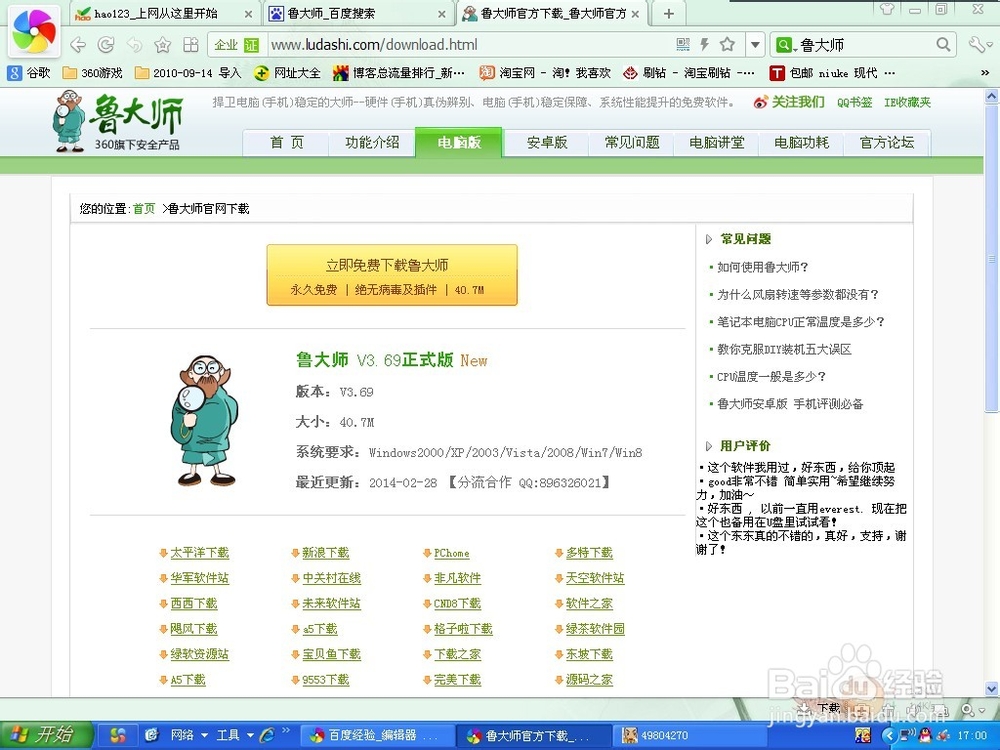Click the IE收藏夹 link
This screenshot has width=1000, height=750.
click(x=907, y=102)
